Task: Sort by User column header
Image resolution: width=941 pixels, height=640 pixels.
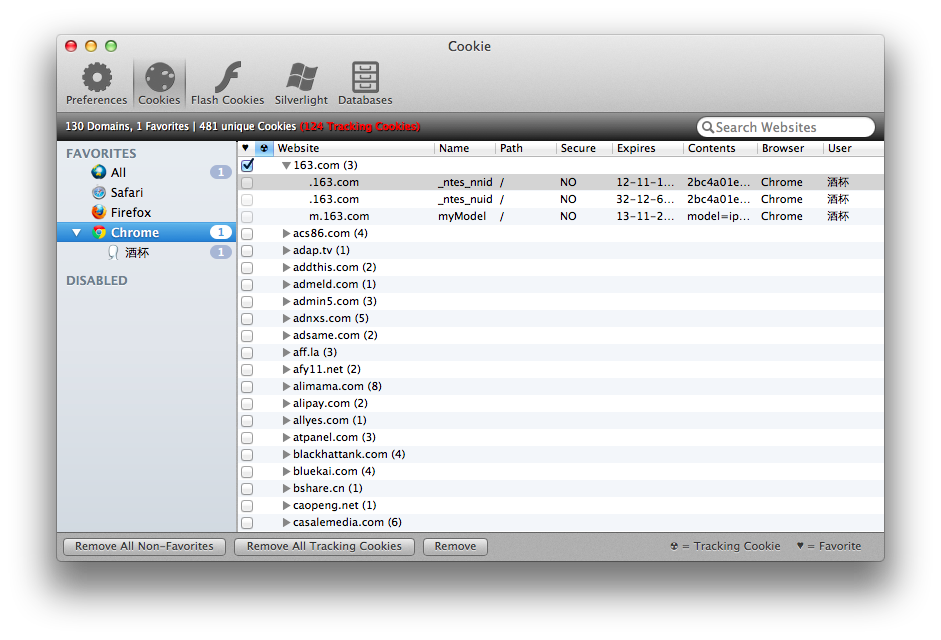Action: pos(853,148)
